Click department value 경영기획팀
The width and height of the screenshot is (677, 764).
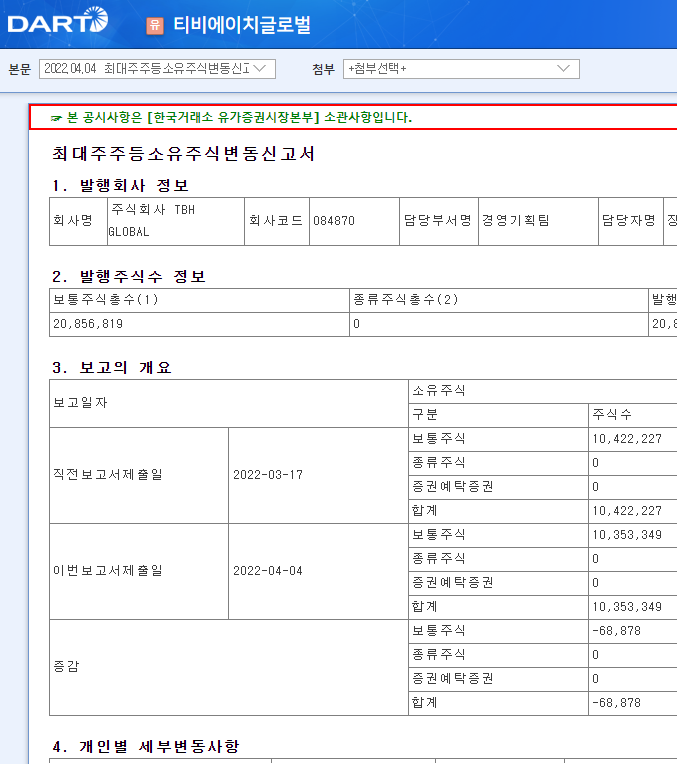pyautogui.click(x=516, y=221)
